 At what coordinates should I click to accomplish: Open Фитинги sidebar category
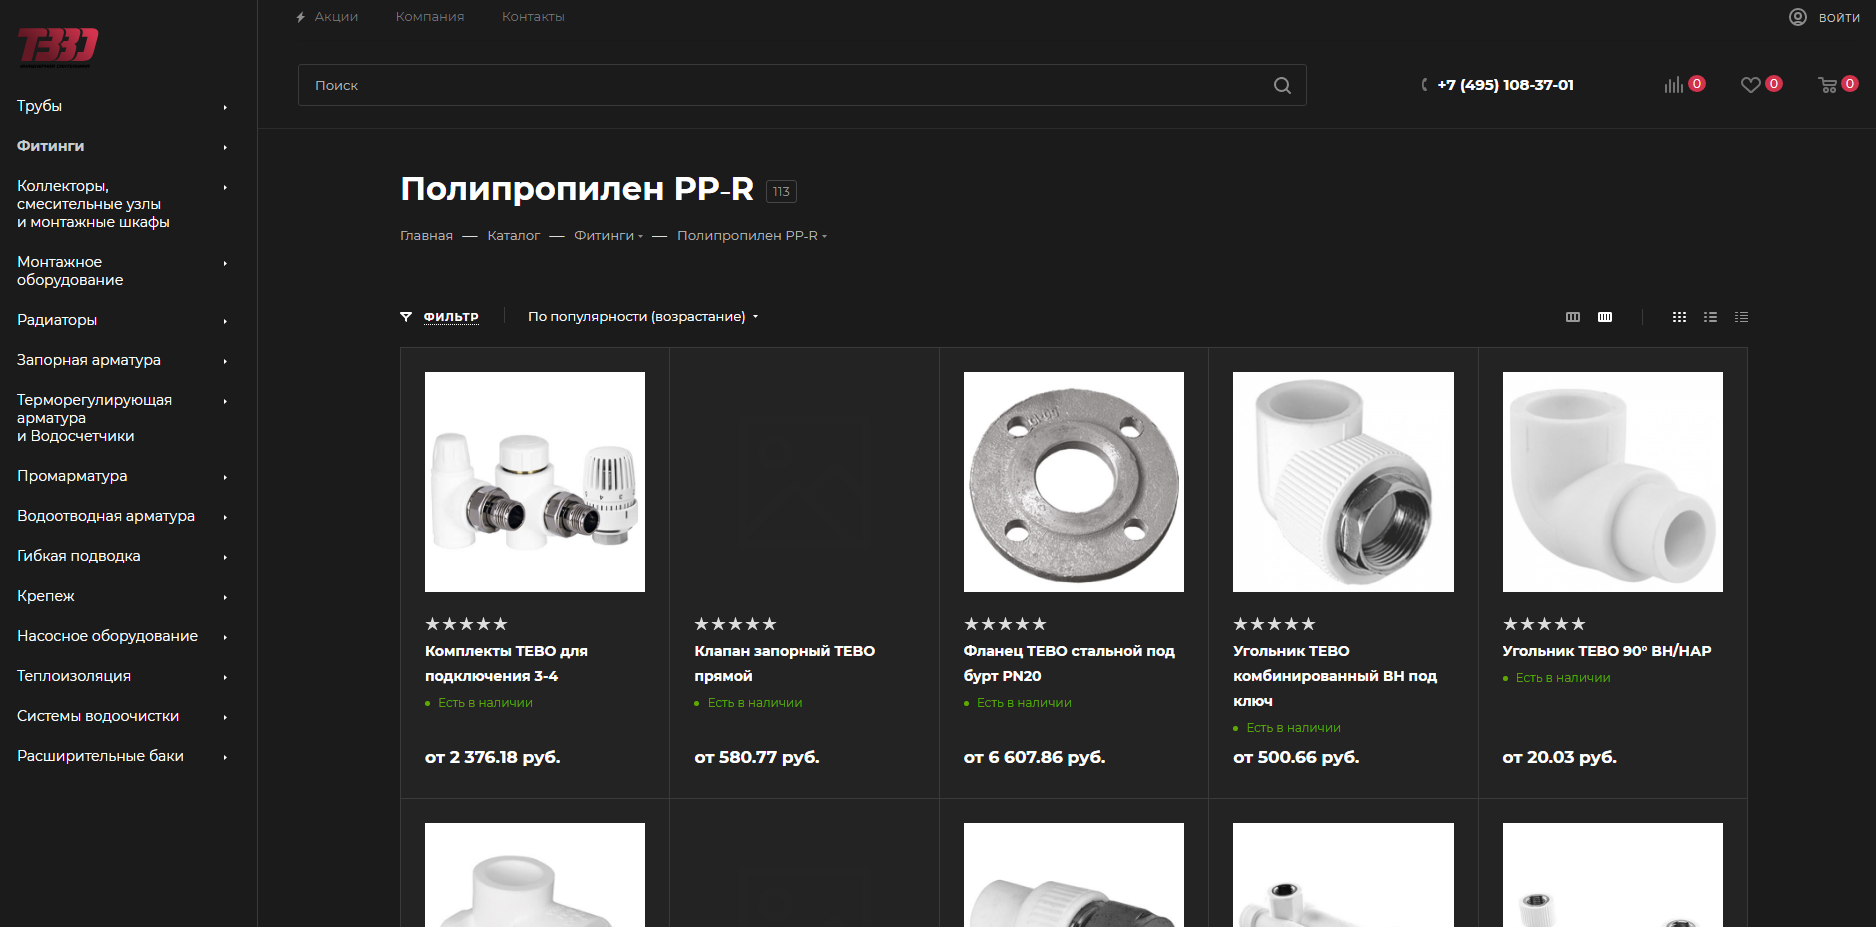[50, 146]
